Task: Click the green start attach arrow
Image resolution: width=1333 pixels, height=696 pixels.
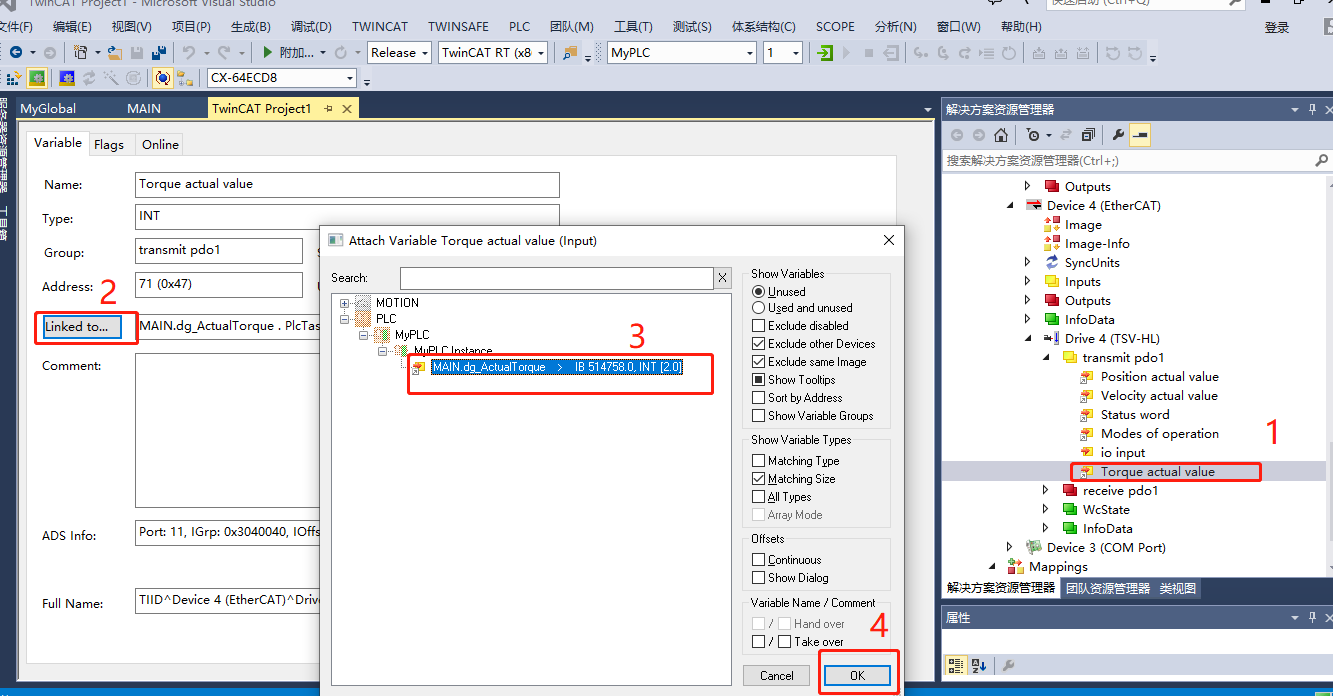Action: coord(267,52)
